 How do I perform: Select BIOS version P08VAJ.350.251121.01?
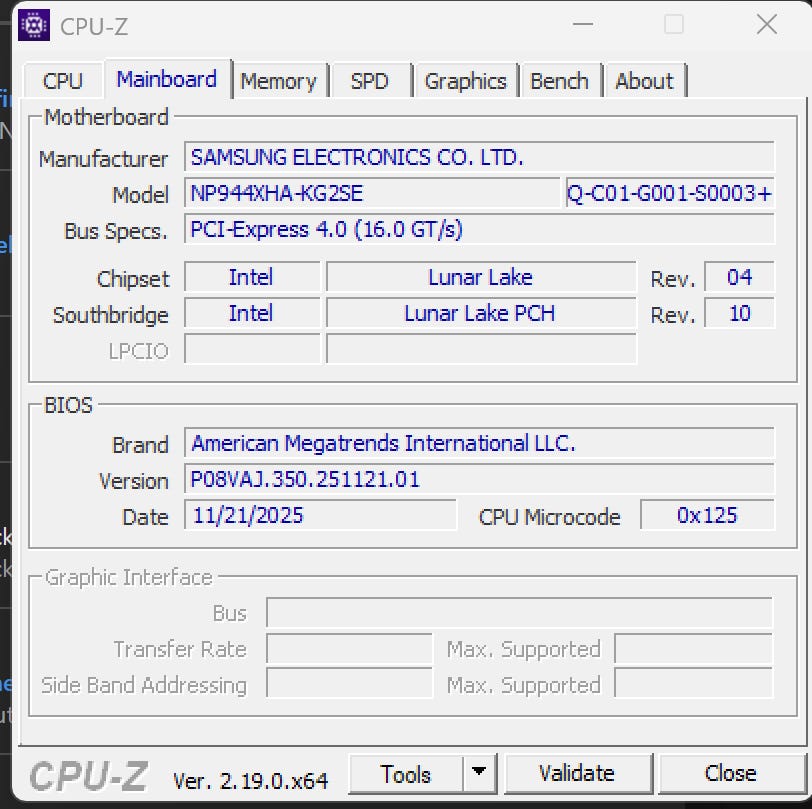point(480,479)
